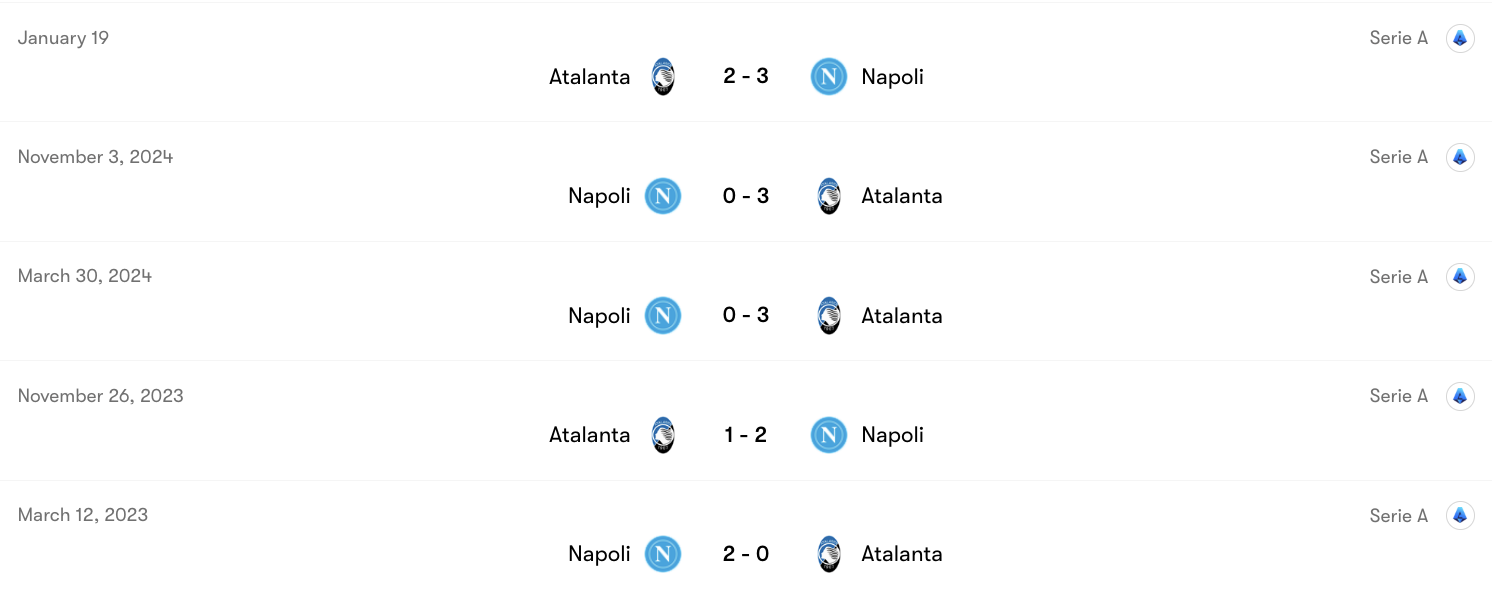
Task: Click the 0 - 3 score from March 30, 2024
Action: coord(745,315)
